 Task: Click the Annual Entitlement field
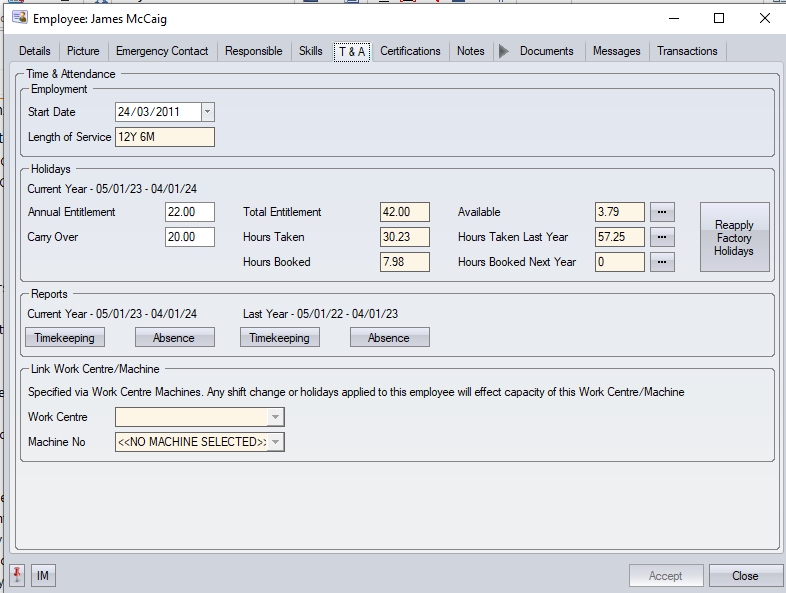(x=190, y=212)
